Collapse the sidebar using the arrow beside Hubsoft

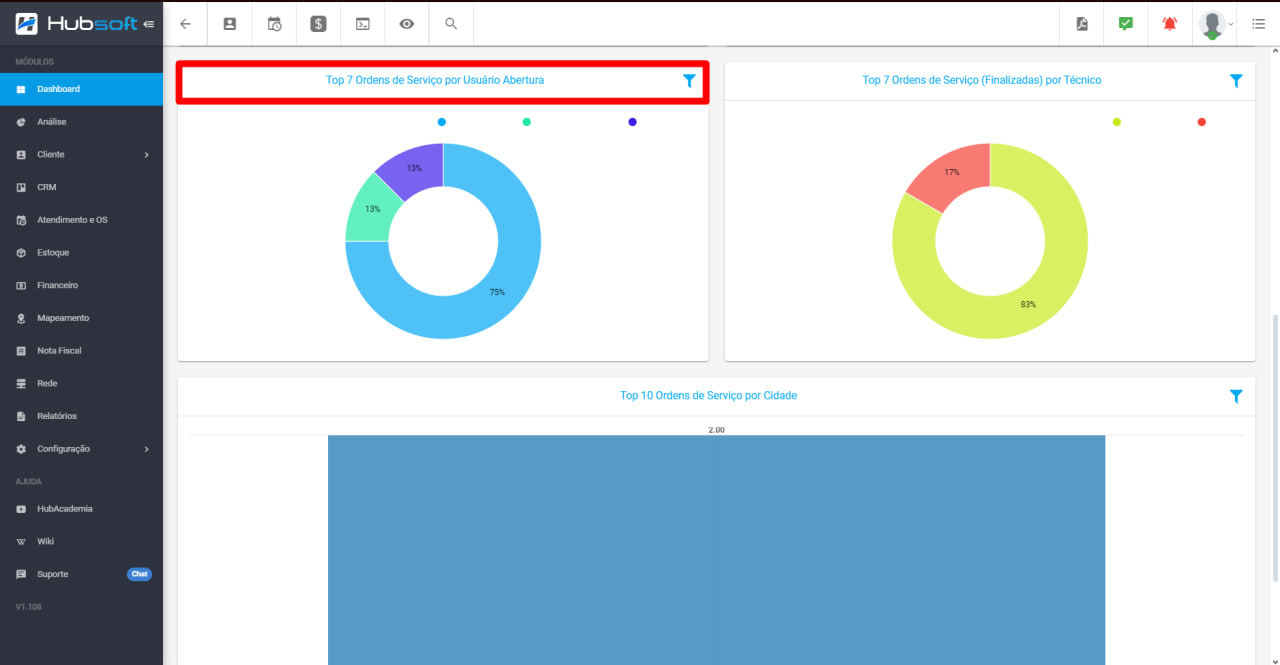coord(149,24)
